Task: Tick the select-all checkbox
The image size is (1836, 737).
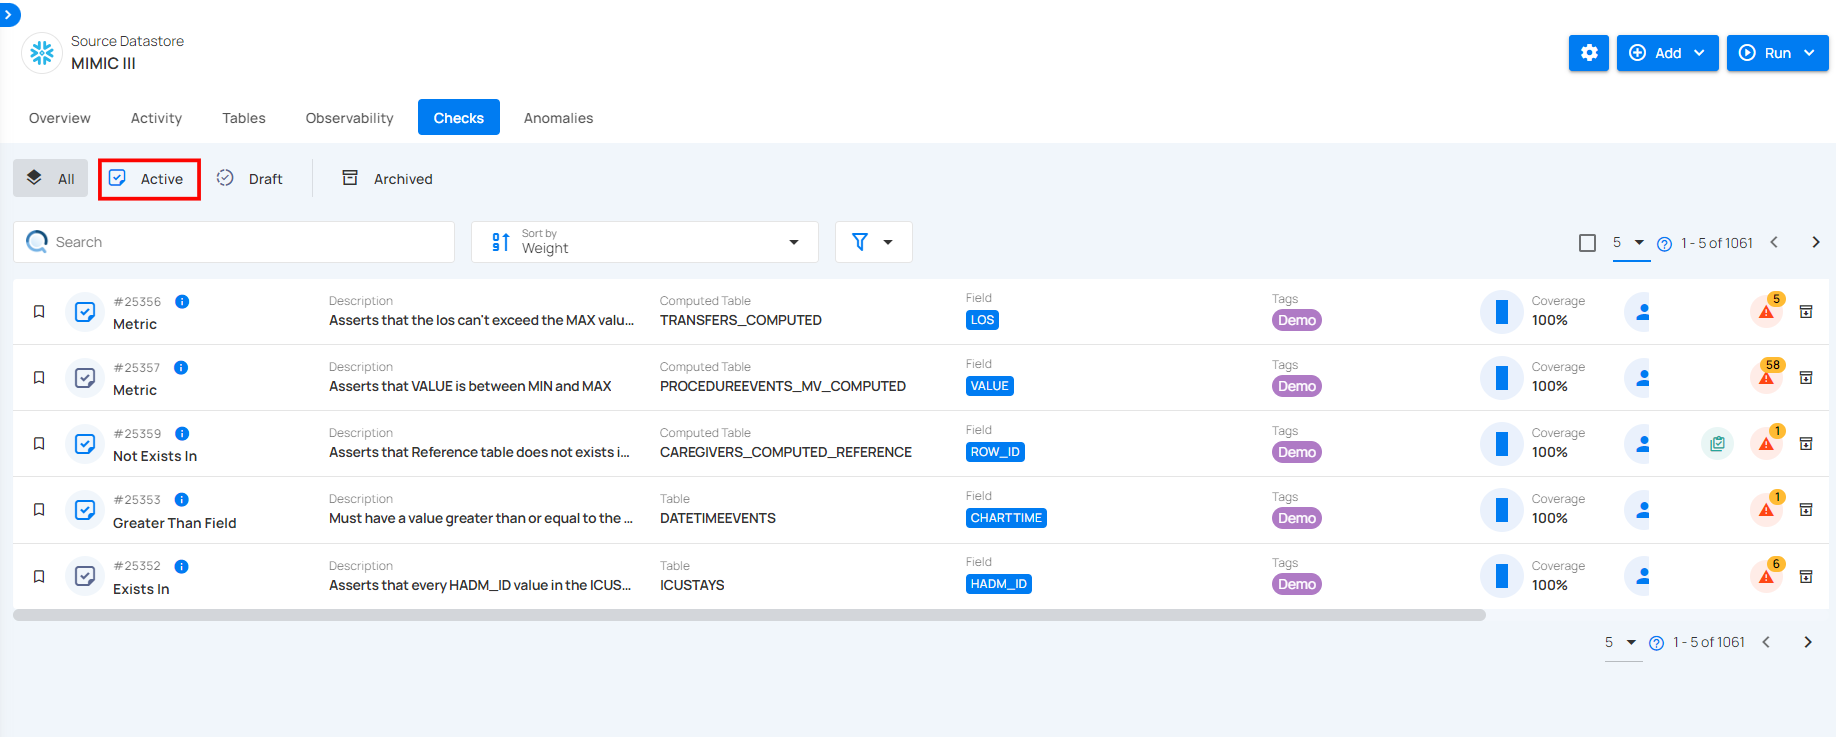Action: (x=1587, y=243)
